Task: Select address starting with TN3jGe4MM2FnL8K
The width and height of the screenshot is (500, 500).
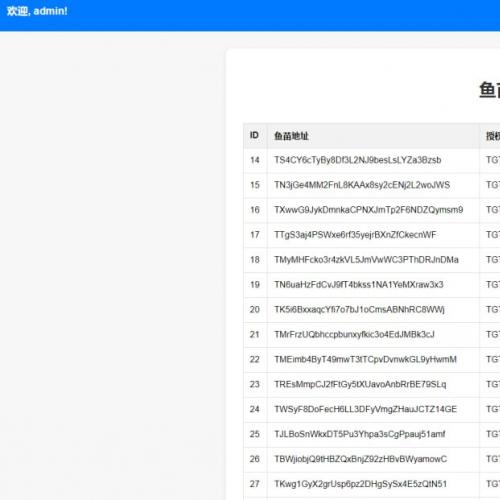Action: coord(362,185)
